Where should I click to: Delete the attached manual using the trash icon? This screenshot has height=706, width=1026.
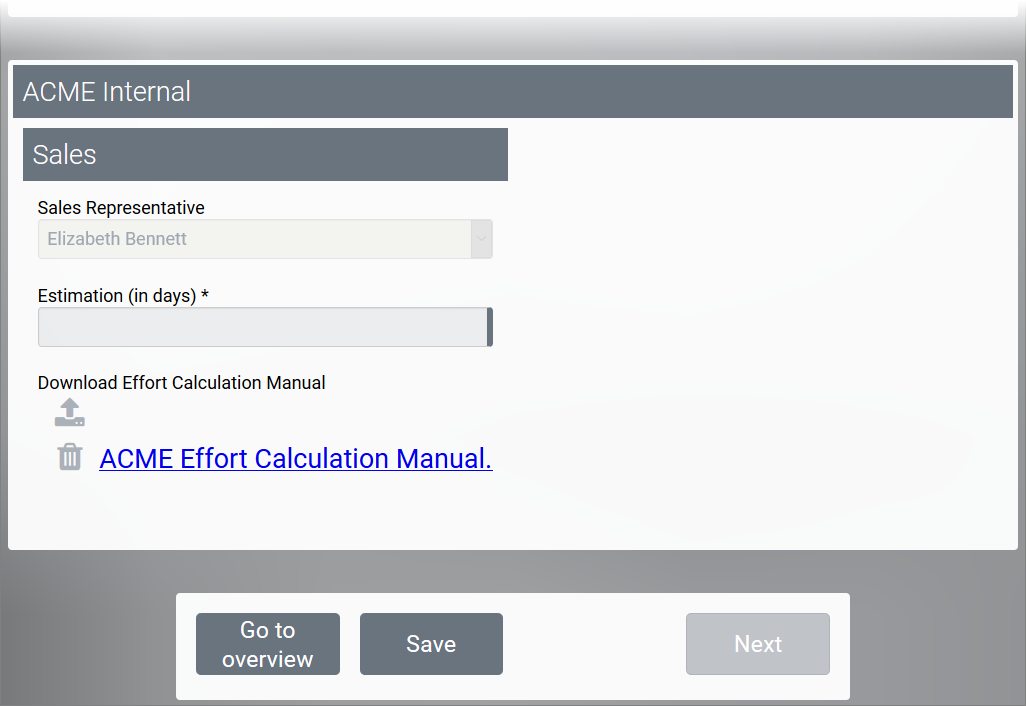tap(69, 457)
